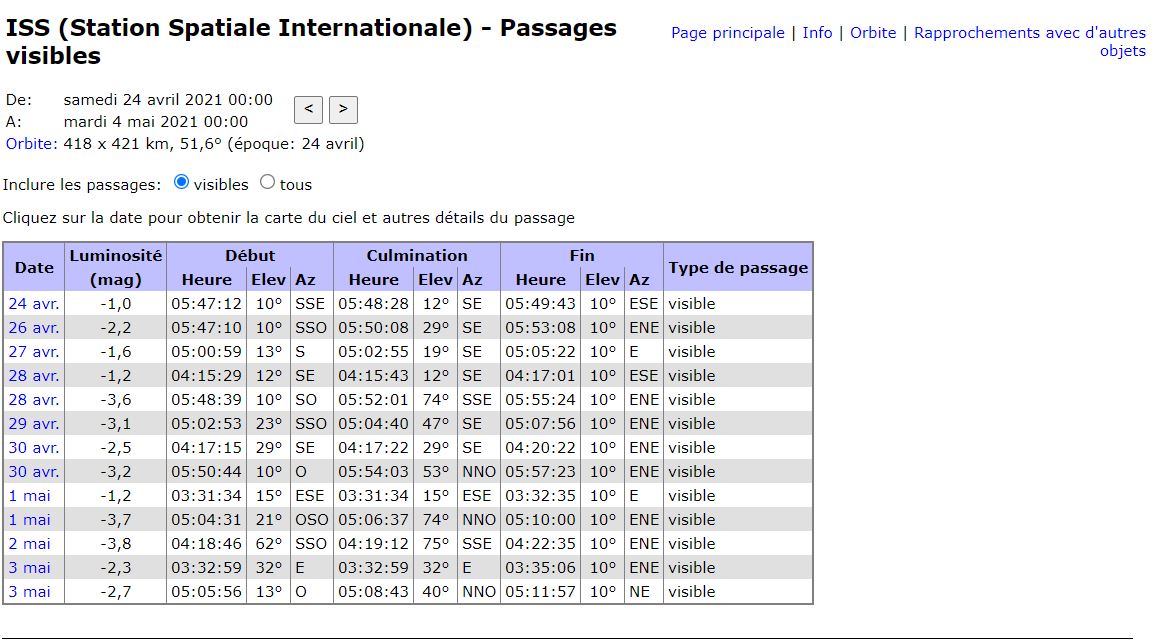Click the Luminosité (mag) column header
This screenshot has height=642, width=1152.
tap(115, 267)
